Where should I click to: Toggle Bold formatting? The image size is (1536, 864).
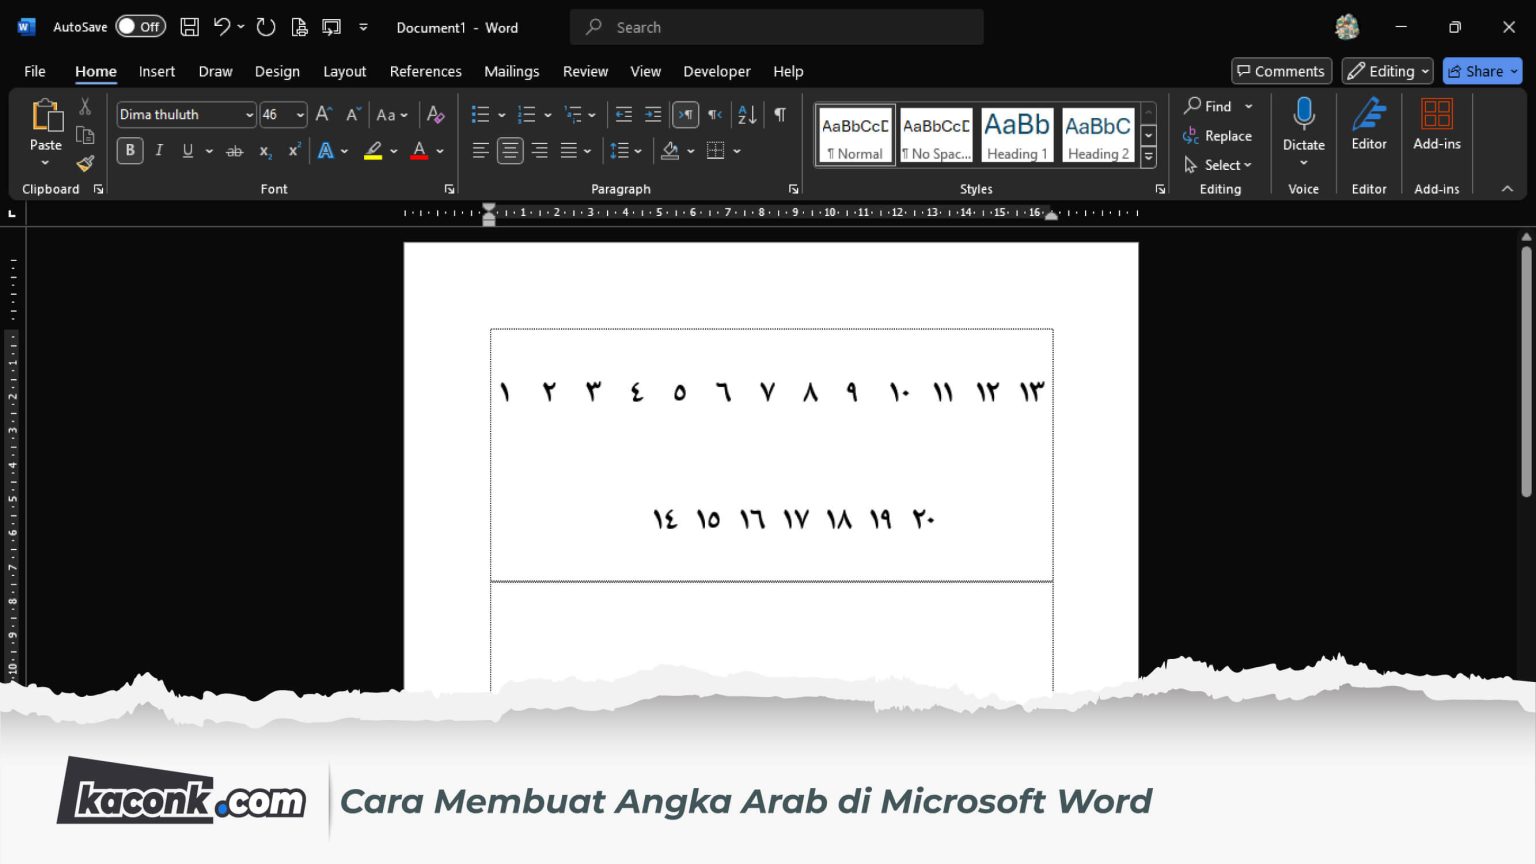[129, 151]
